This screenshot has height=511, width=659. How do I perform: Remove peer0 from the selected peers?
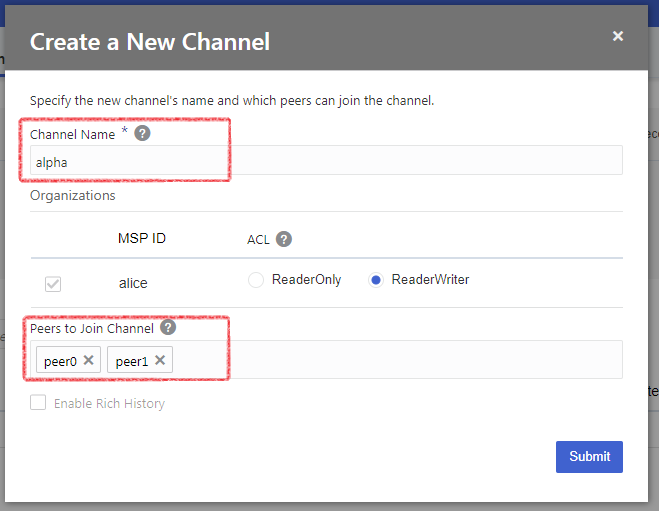pyautogui.click(x=89, y=360)
